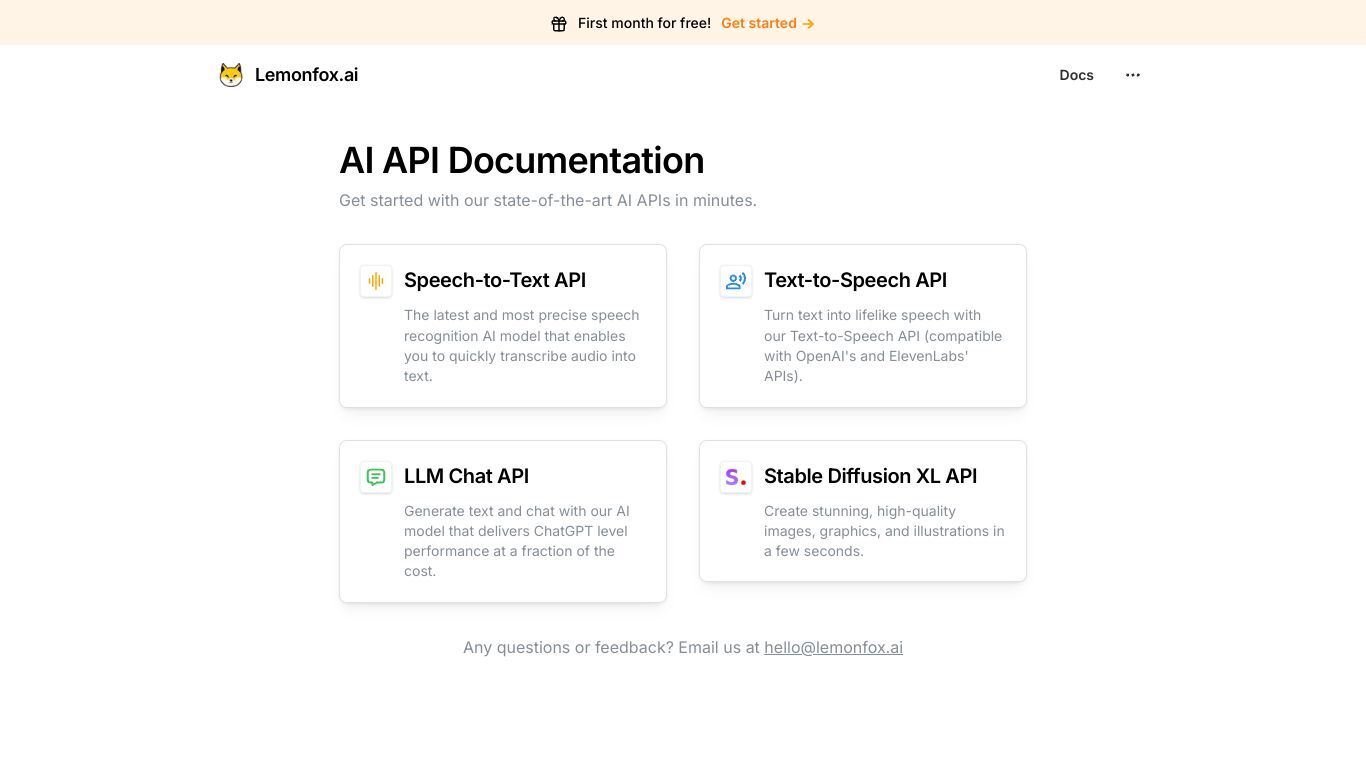Click the Speech-to-Text description paragraph
Screen dimensions: 1366x768
(522, 346)
